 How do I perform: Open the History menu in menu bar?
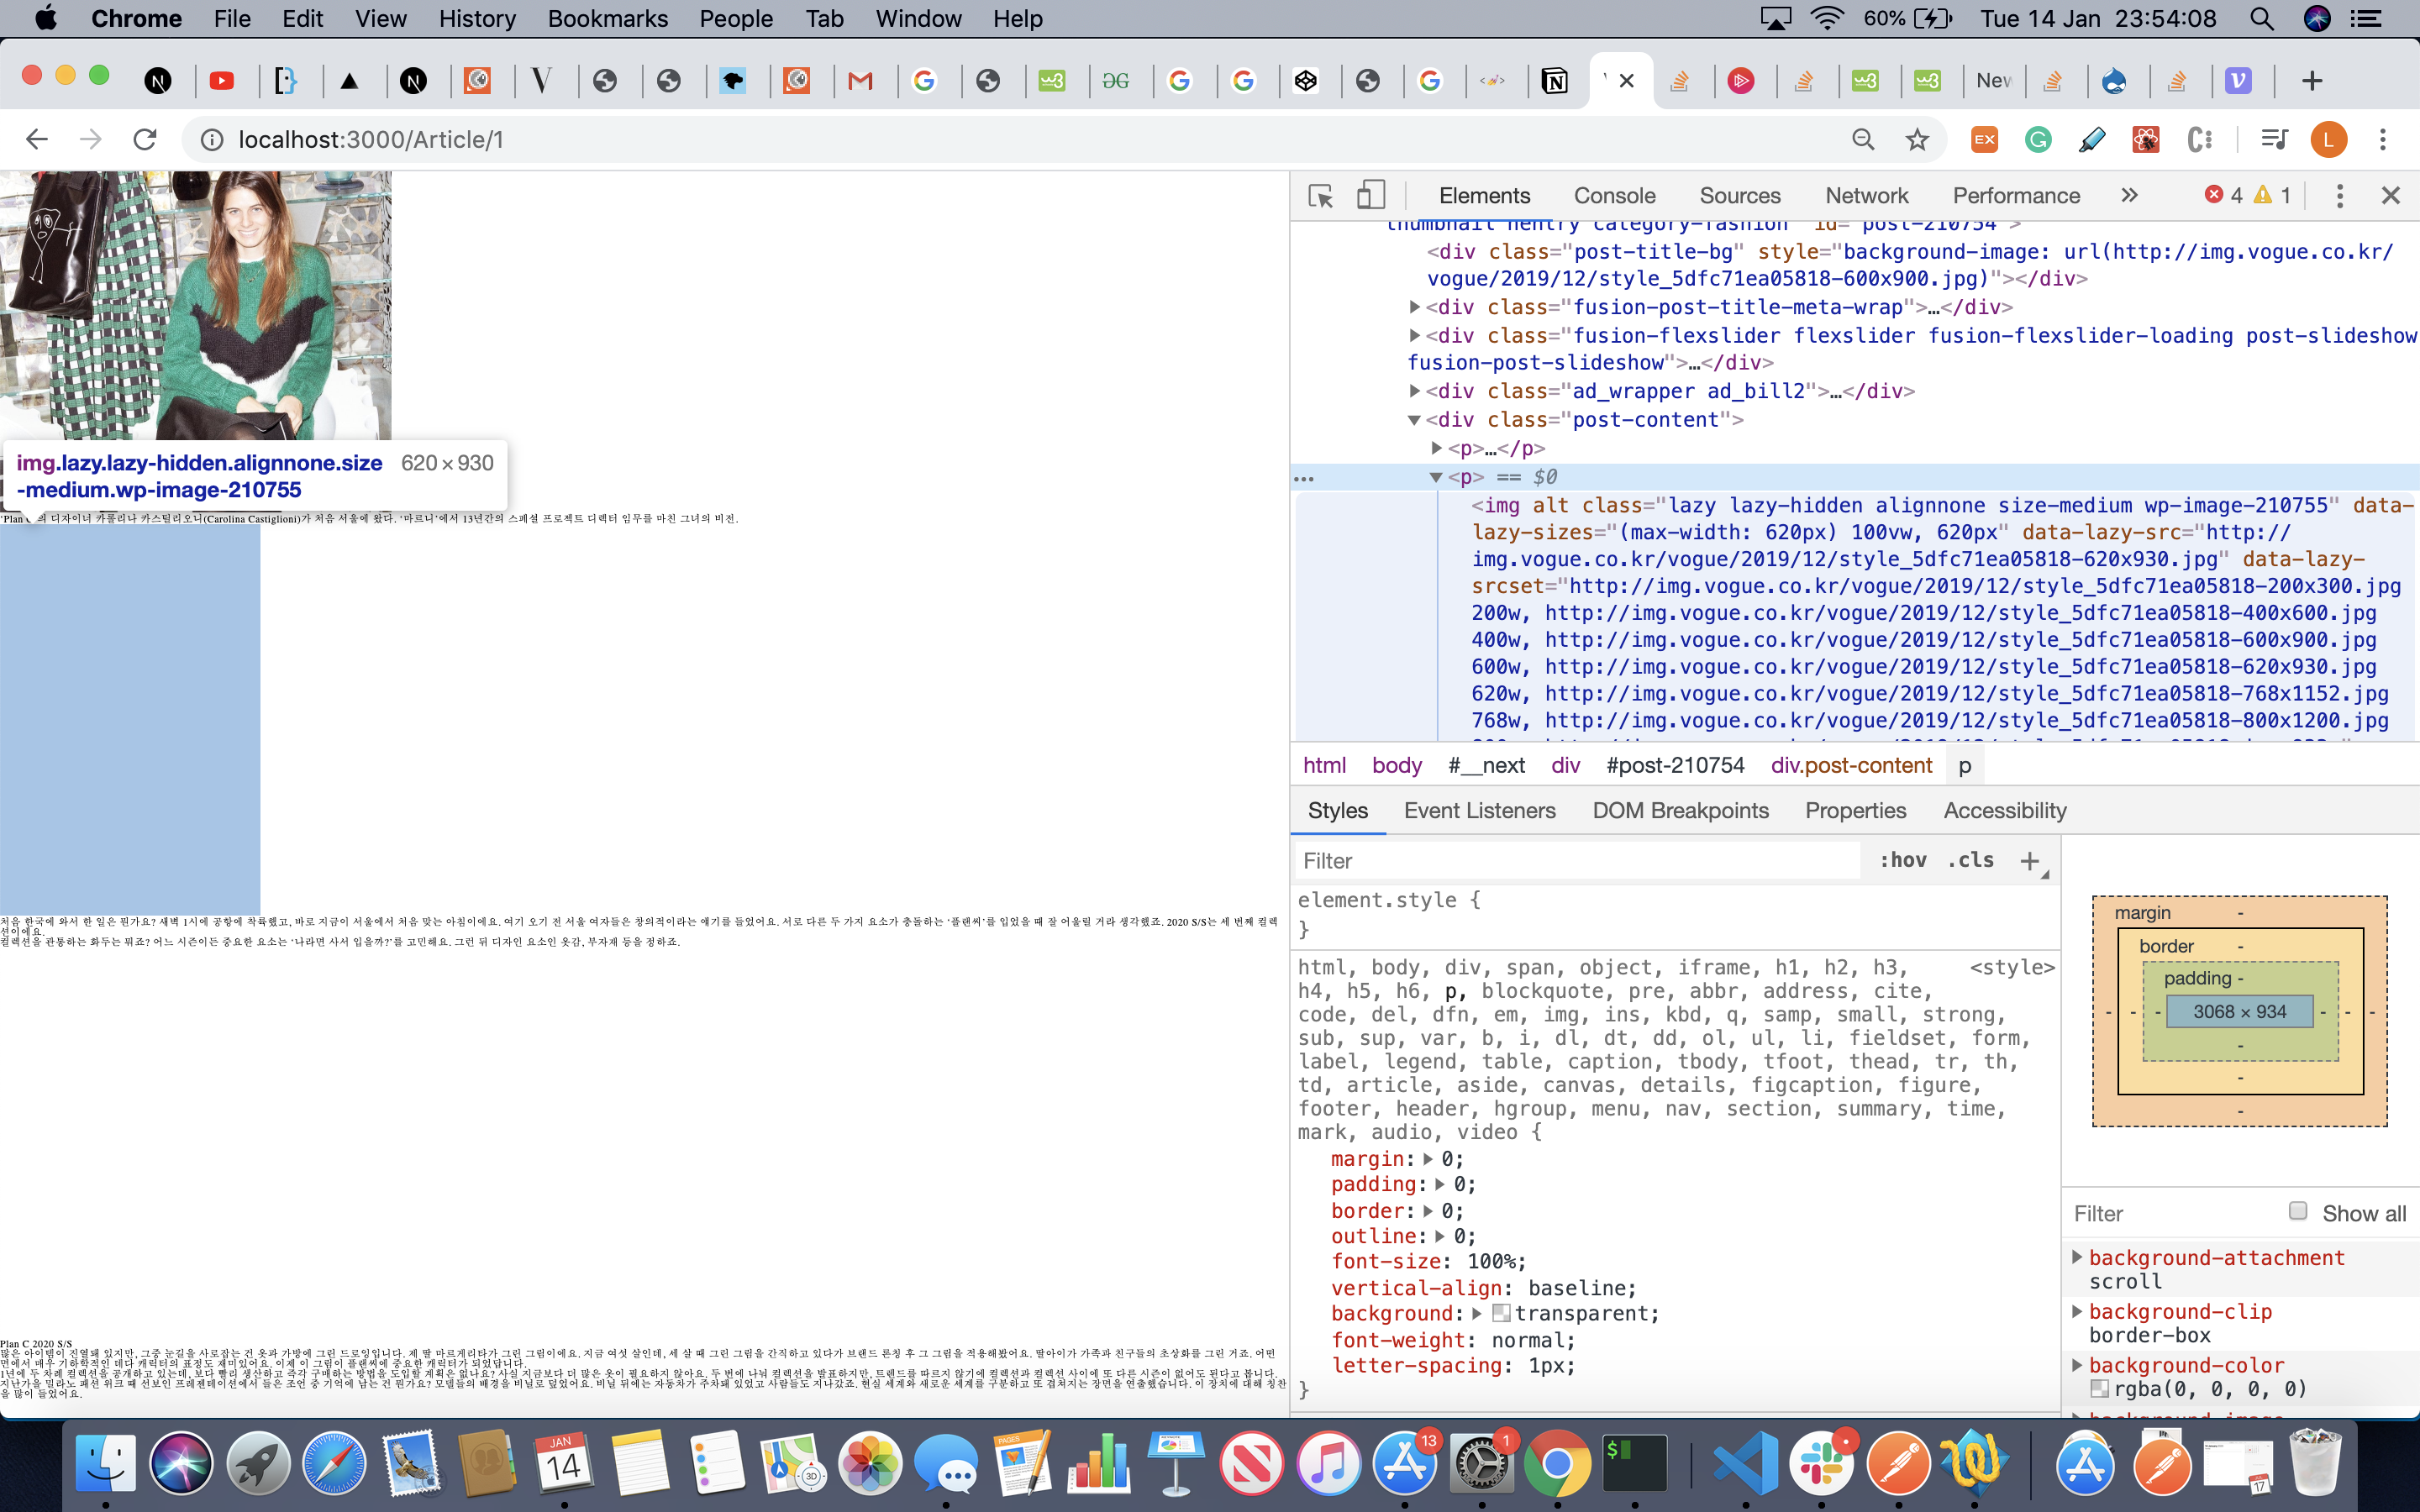point(477,18)
